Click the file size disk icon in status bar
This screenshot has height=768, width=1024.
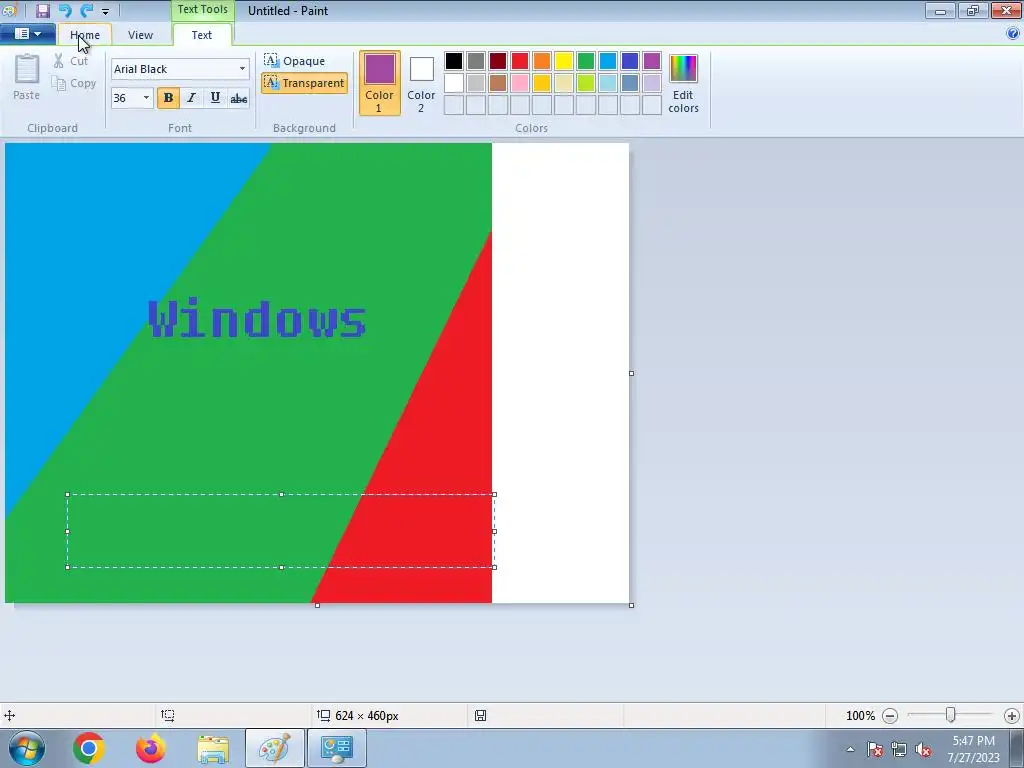[x=480, y=715]
